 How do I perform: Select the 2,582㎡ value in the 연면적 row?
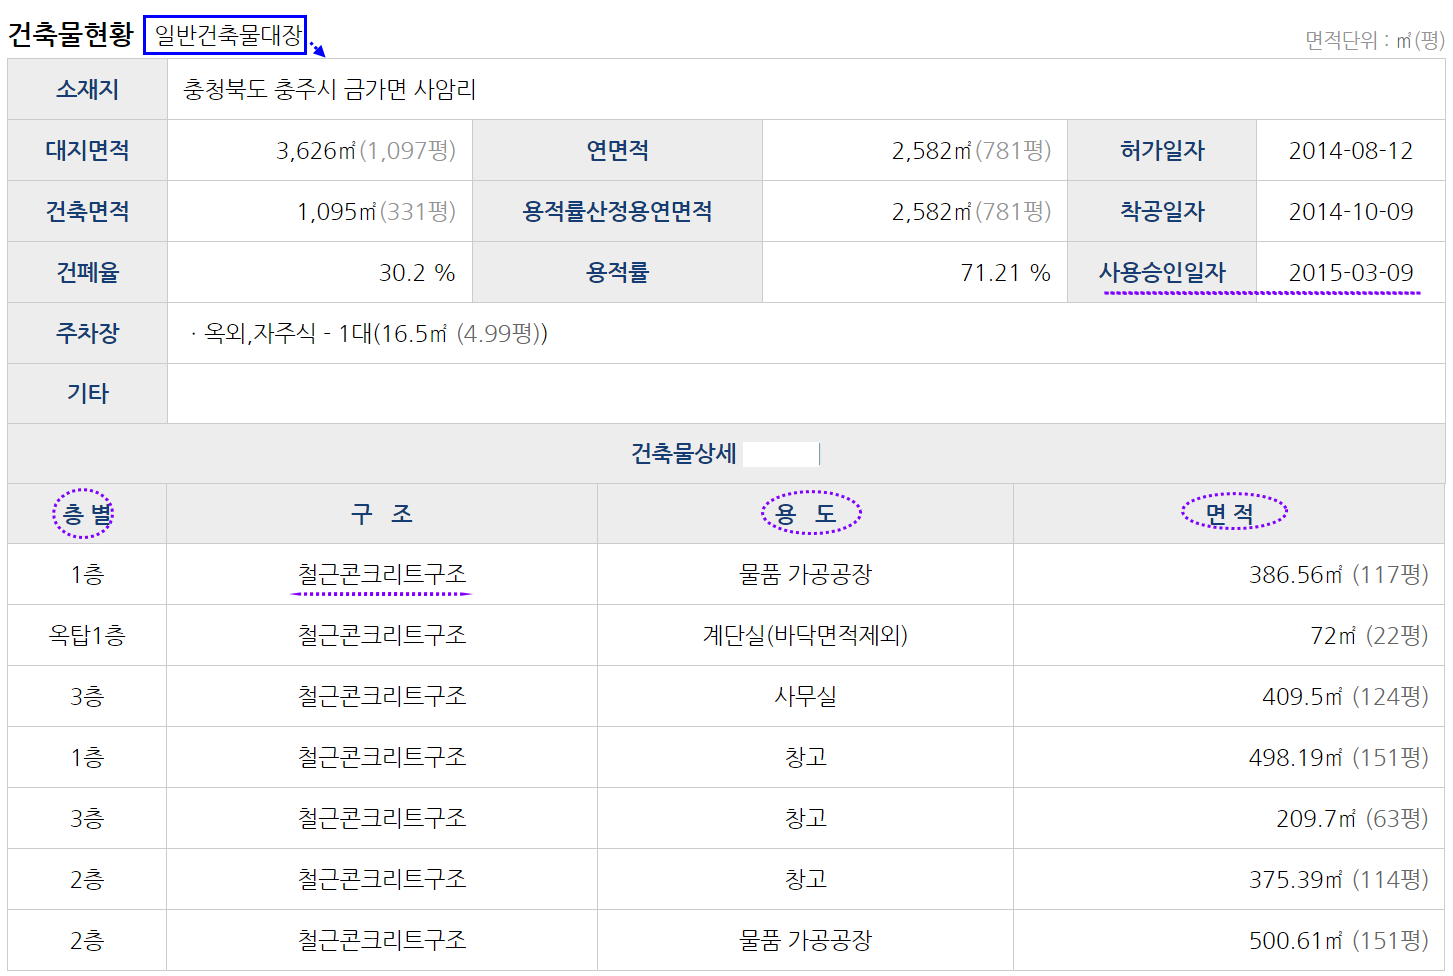coord(971,150)
